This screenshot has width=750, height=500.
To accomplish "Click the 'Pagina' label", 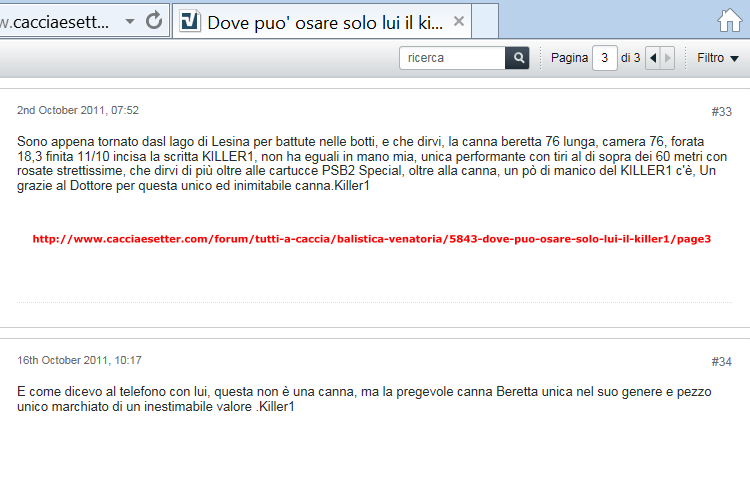I will tap(569, 58).
